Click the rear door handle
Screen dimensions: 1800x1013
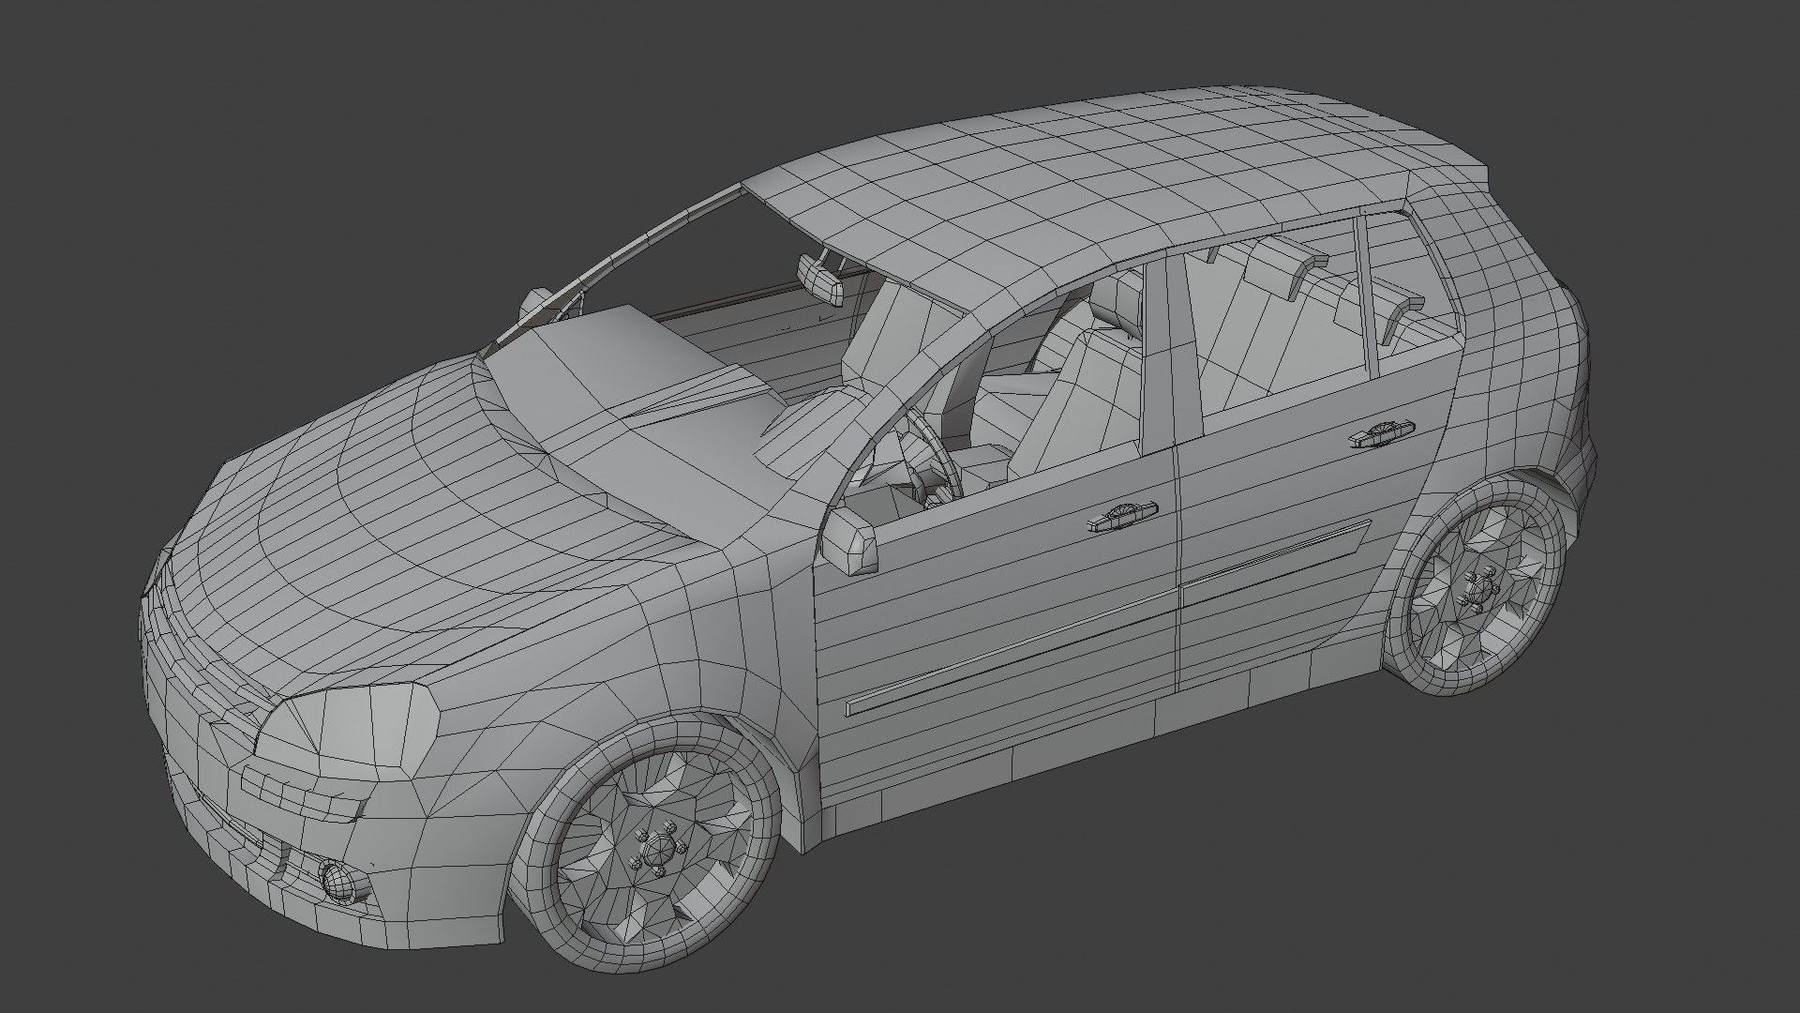[x=1381, y=432]
